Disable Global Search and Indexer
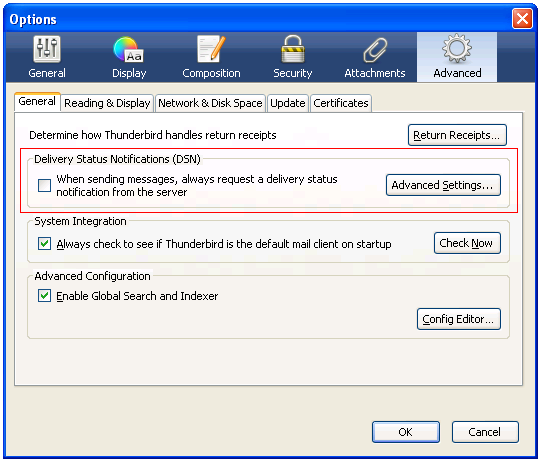 pyautogui.click(x=45, y=296)
